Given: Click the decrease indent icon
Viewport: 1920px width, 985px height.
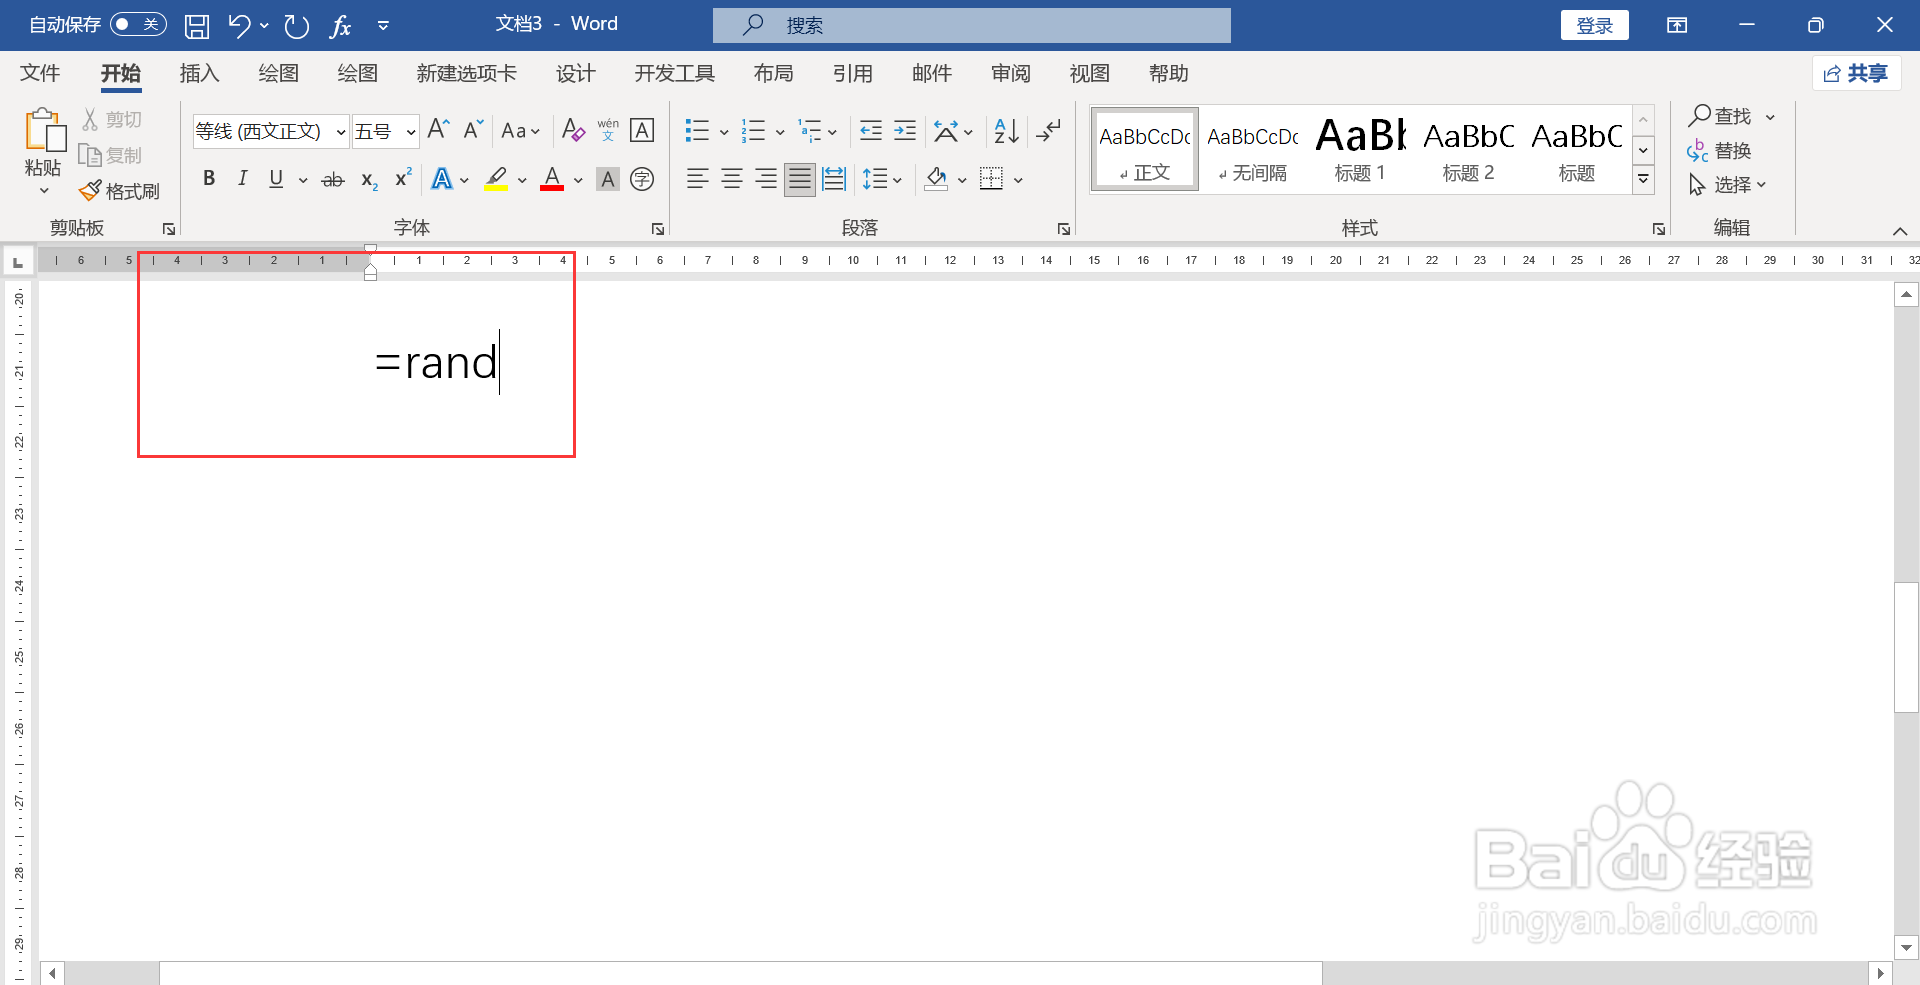Looking at the screenshot, I should click(871, 130).
